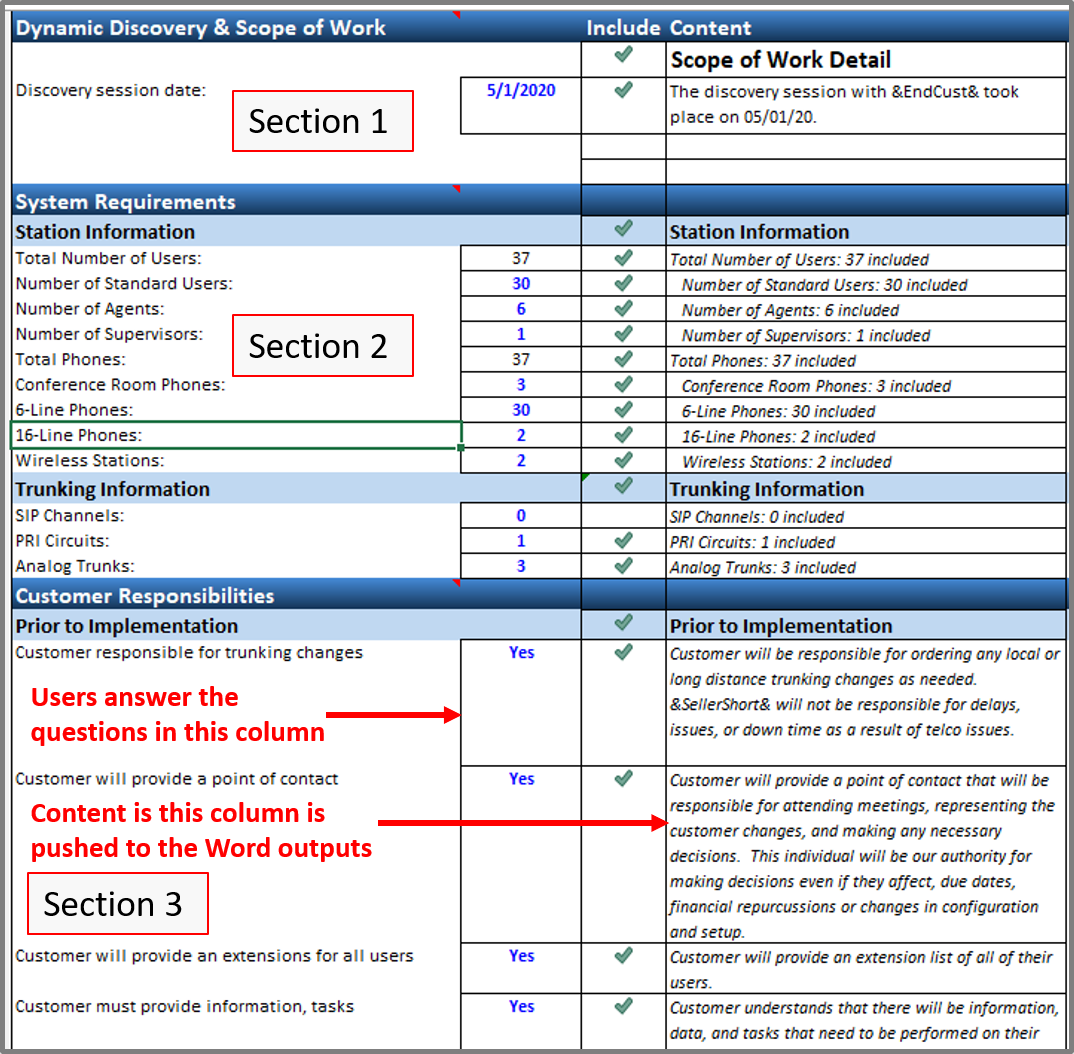Select the 'Analog Trunks:' label cell

coord(236,566)
